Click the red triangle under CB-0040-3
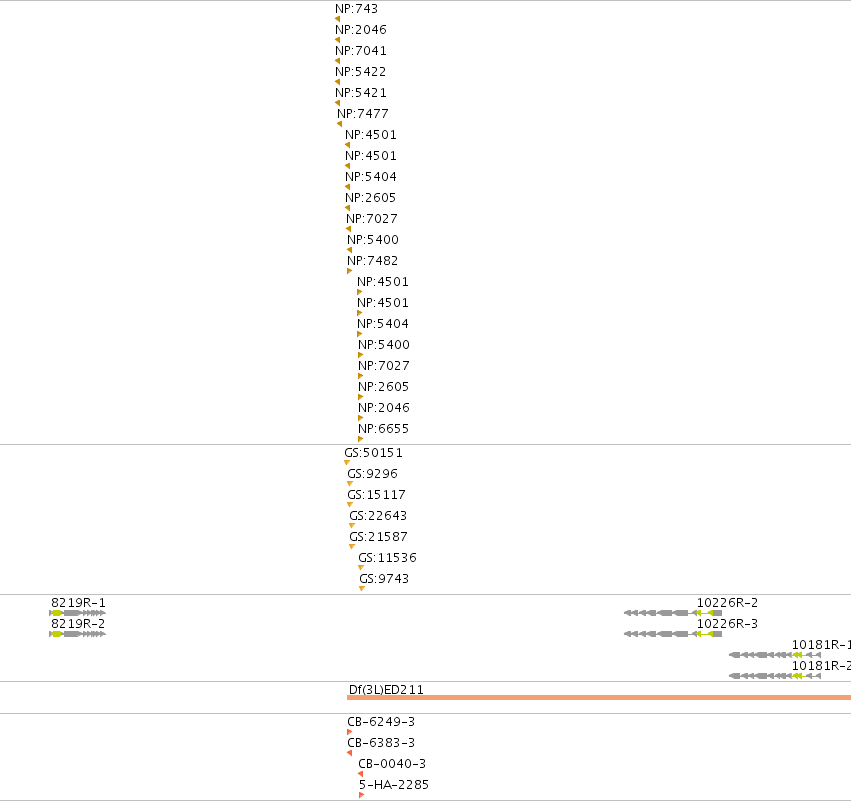 point(360,774)
